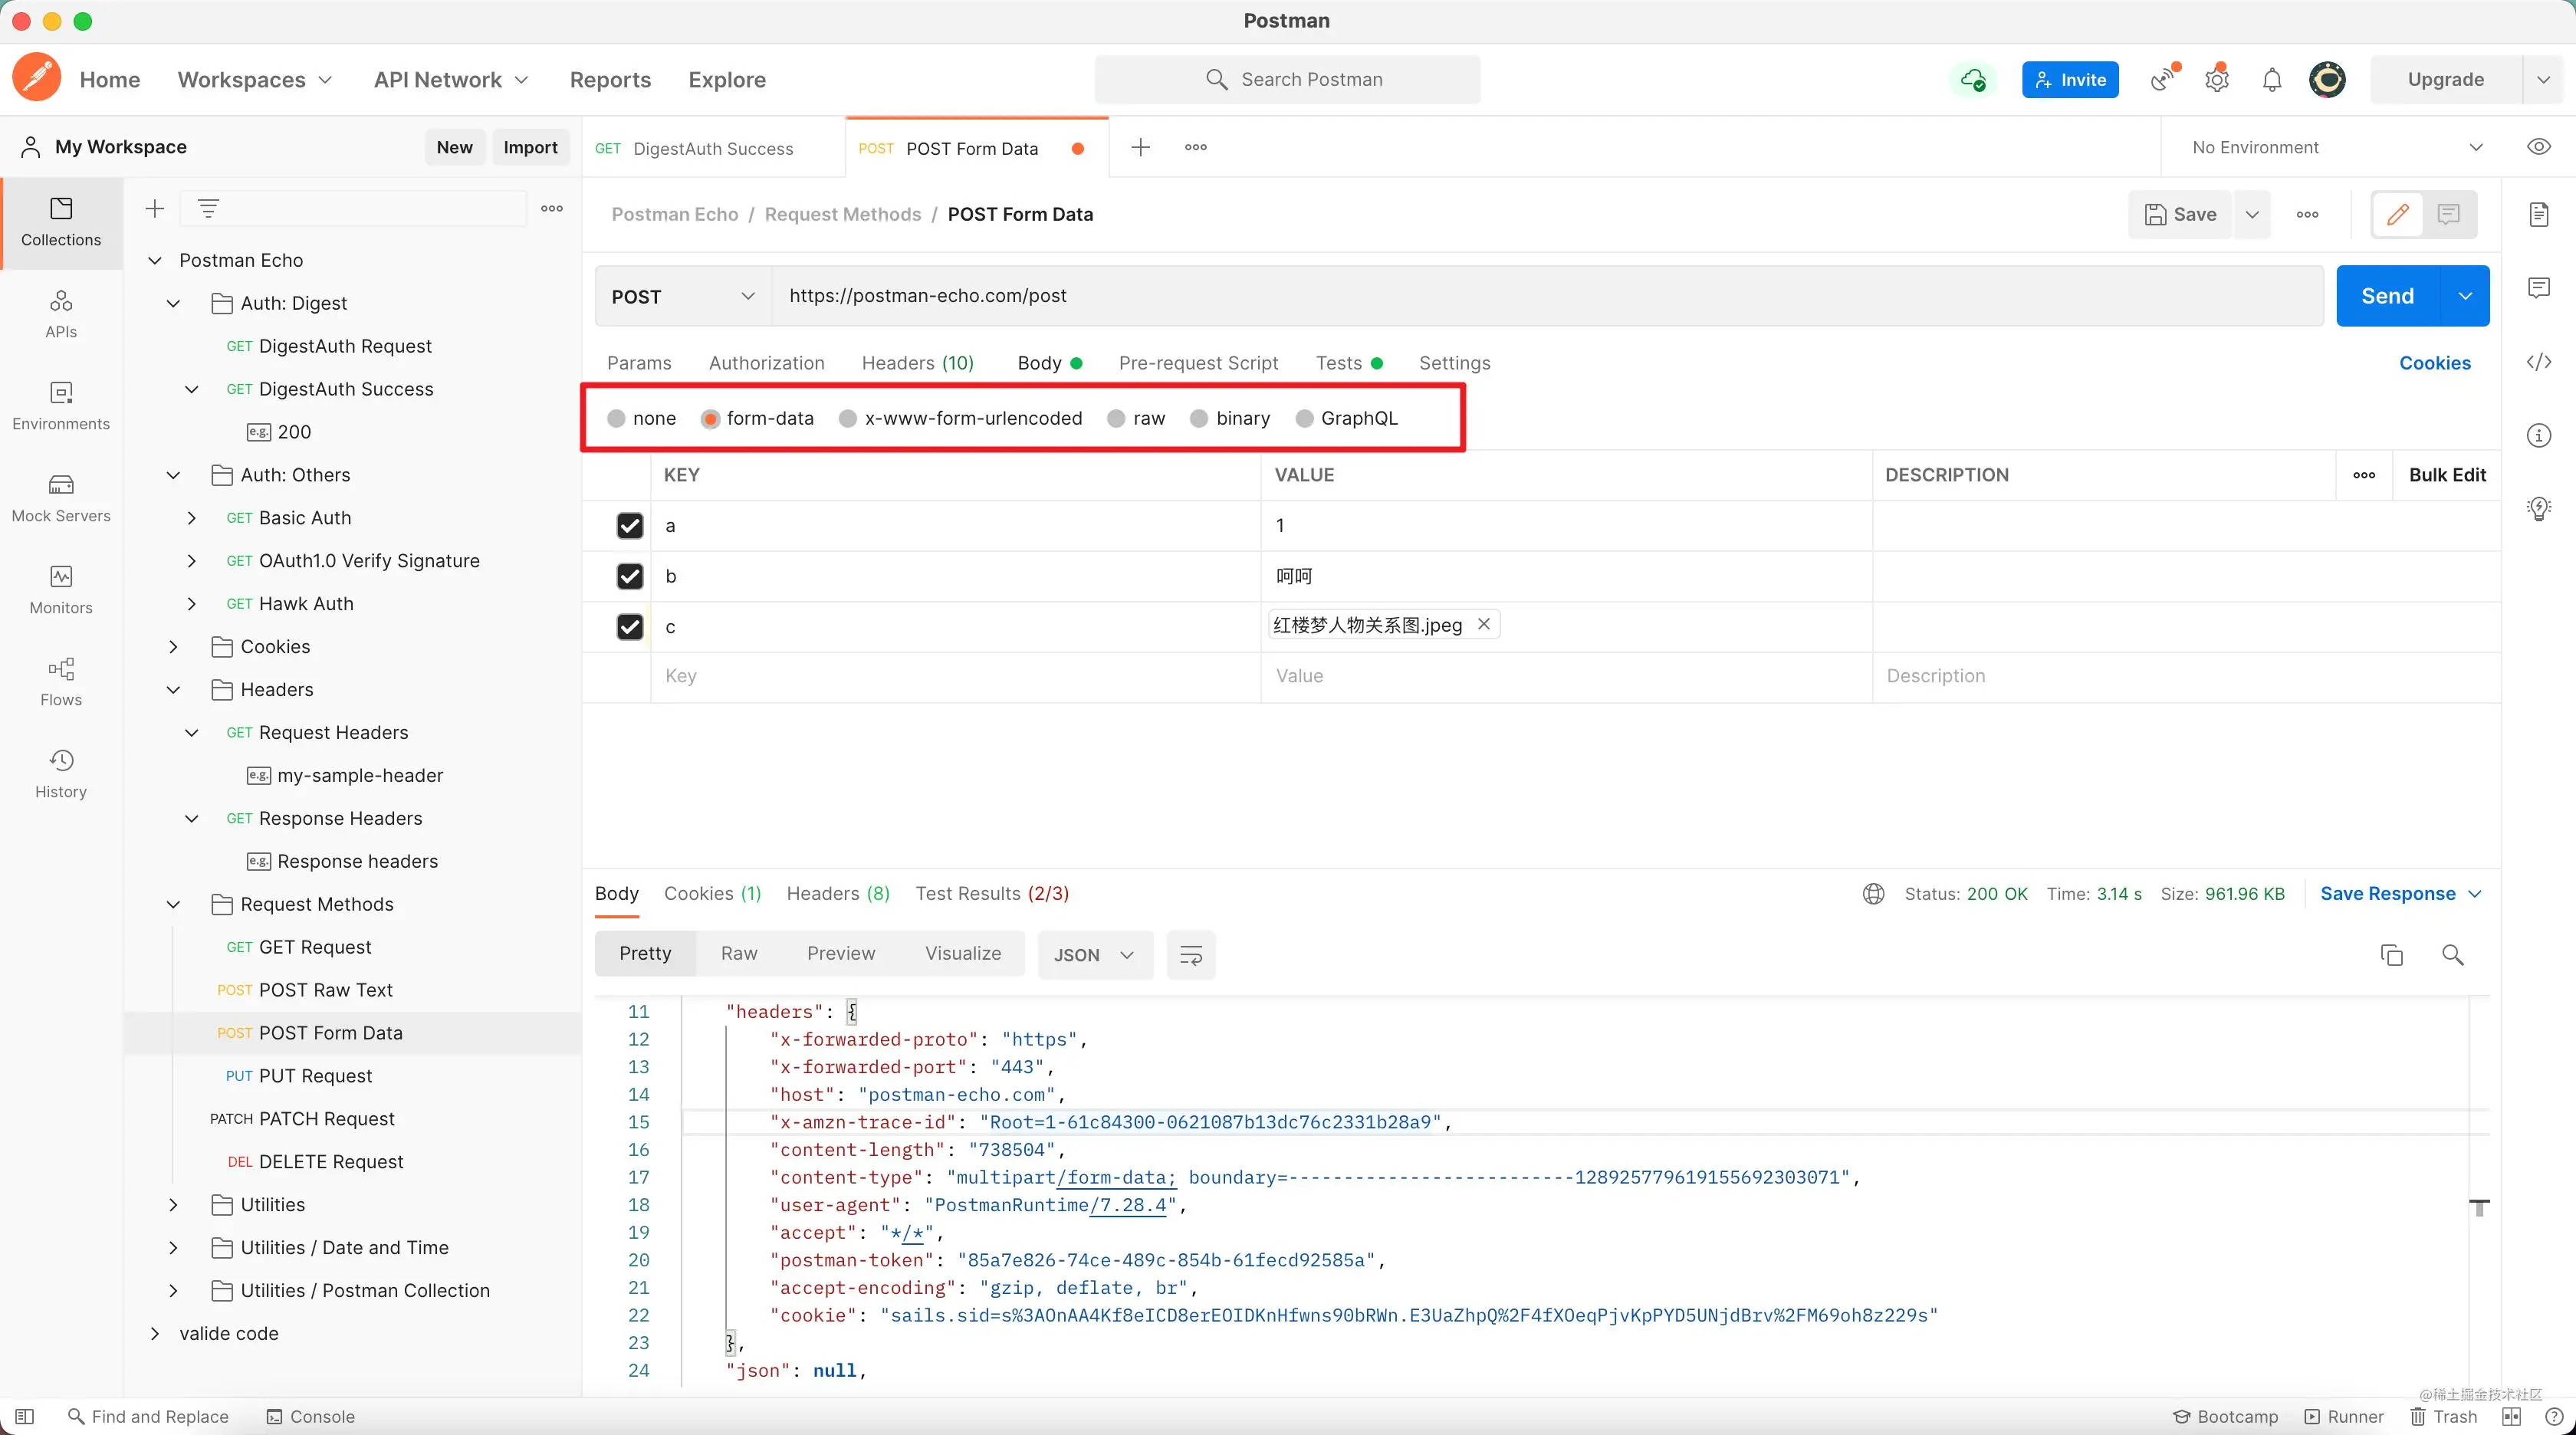Screen dimensions: 2576x1435
Task: Copy the response body with copy icon
Action: (x=2391, y=955)
